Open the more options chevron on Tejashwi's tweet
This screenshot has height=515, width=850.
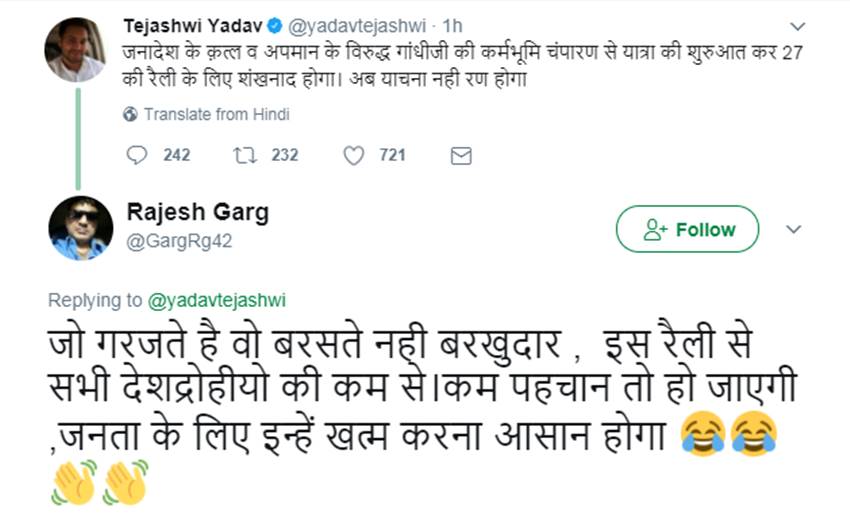point(796,25)
